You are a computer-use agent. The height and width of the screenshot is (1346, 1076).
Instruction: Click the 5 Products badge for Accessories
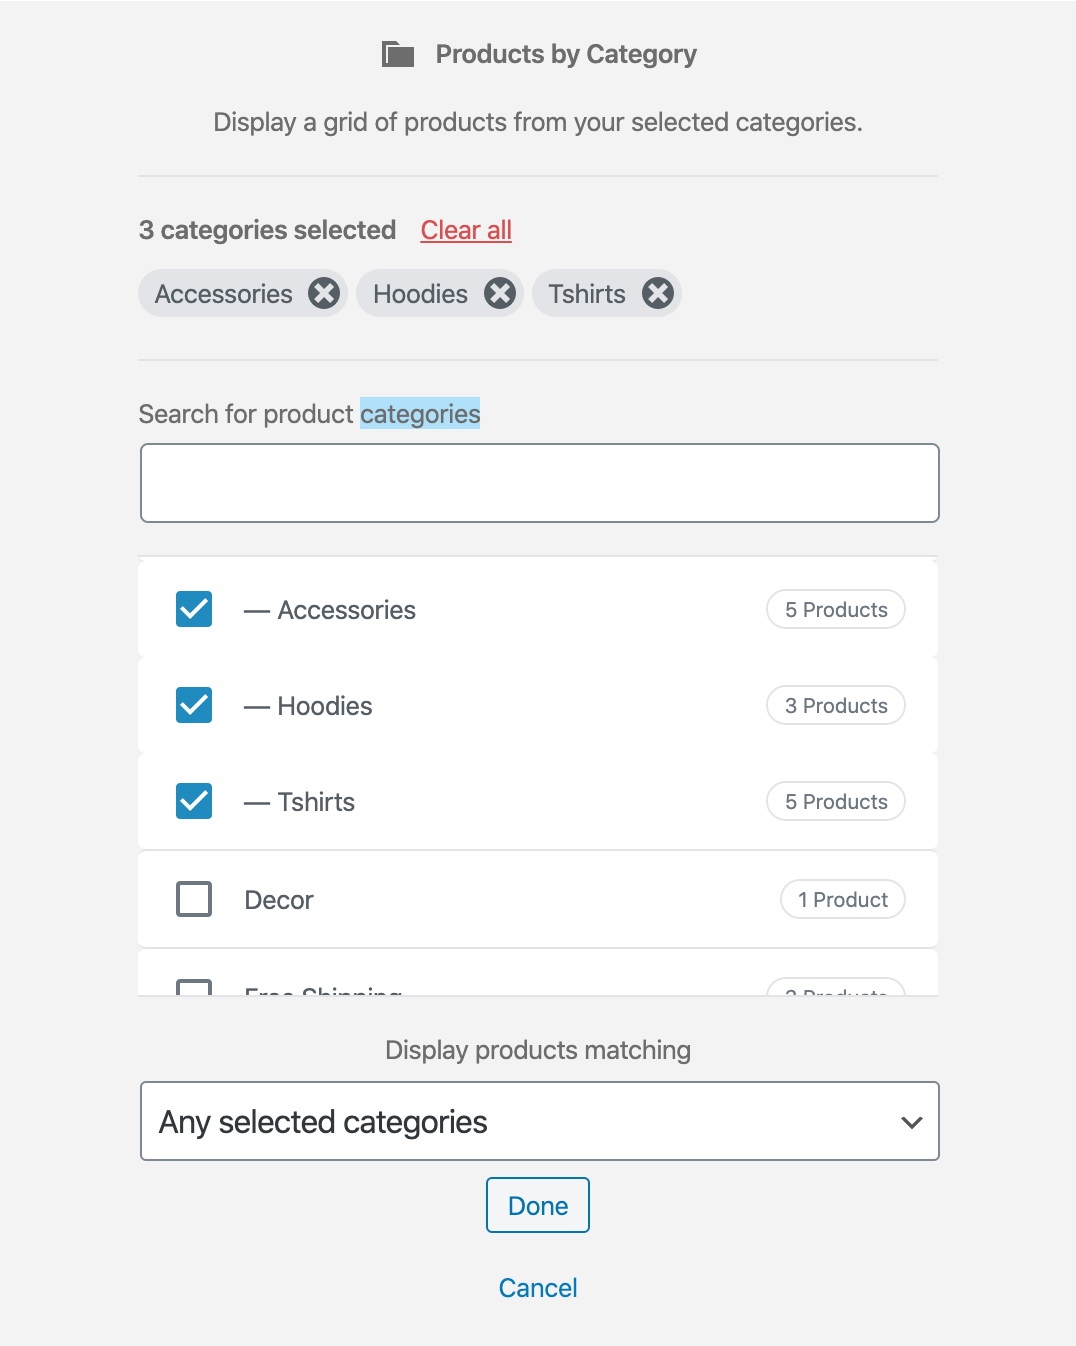point(836,610)
